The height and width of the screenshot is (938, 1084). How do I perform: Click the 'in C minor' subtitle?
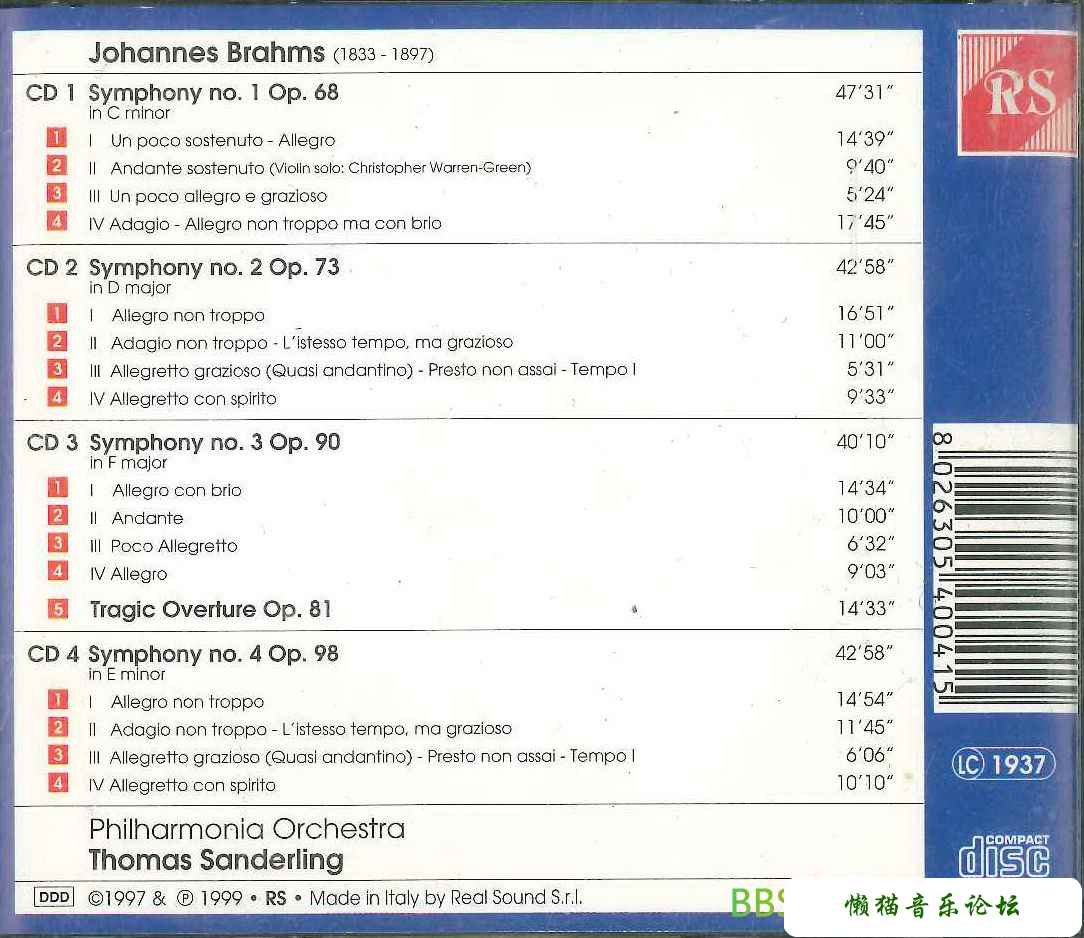coord(129,113)
